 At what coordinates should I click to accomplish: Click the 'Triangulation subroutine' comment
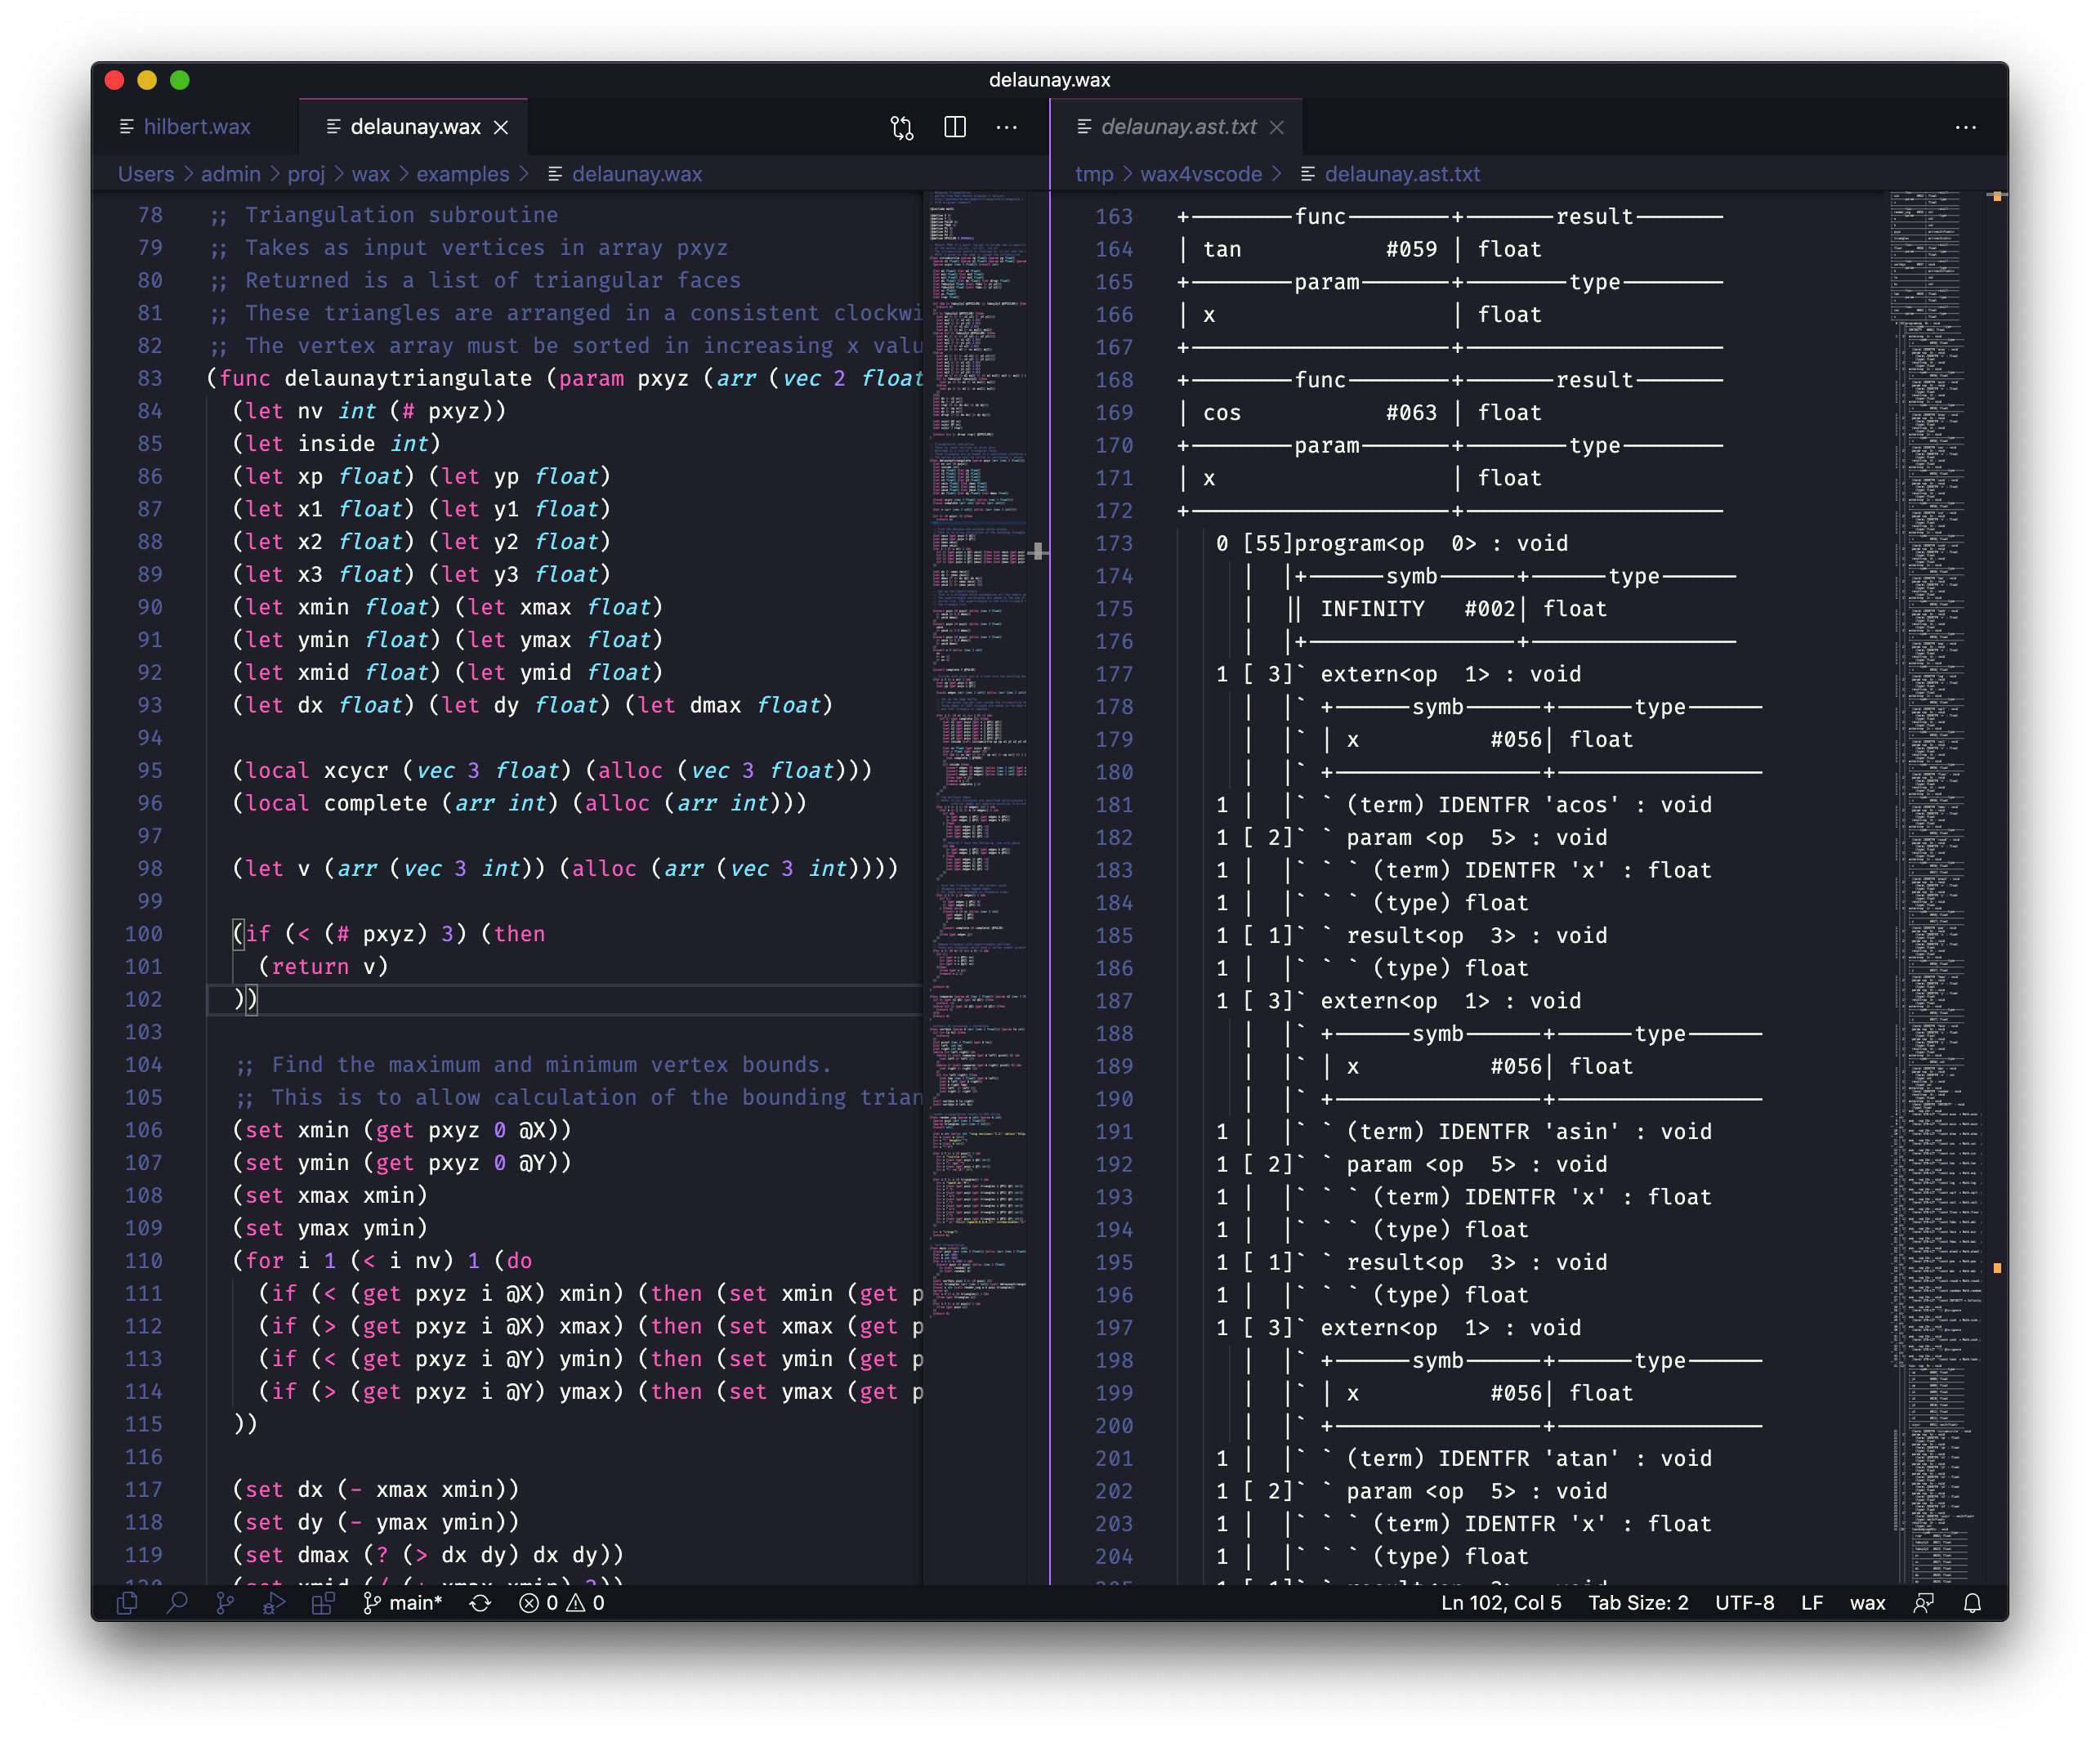click(385, 215)
